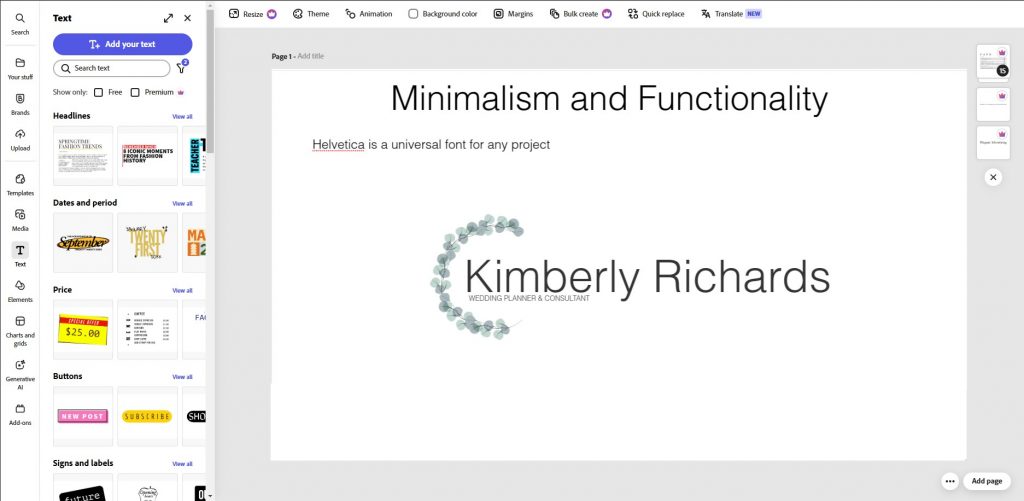Open the first page thumbnail
Screen dimensions: 1024x501
click(x=993, y=63)
